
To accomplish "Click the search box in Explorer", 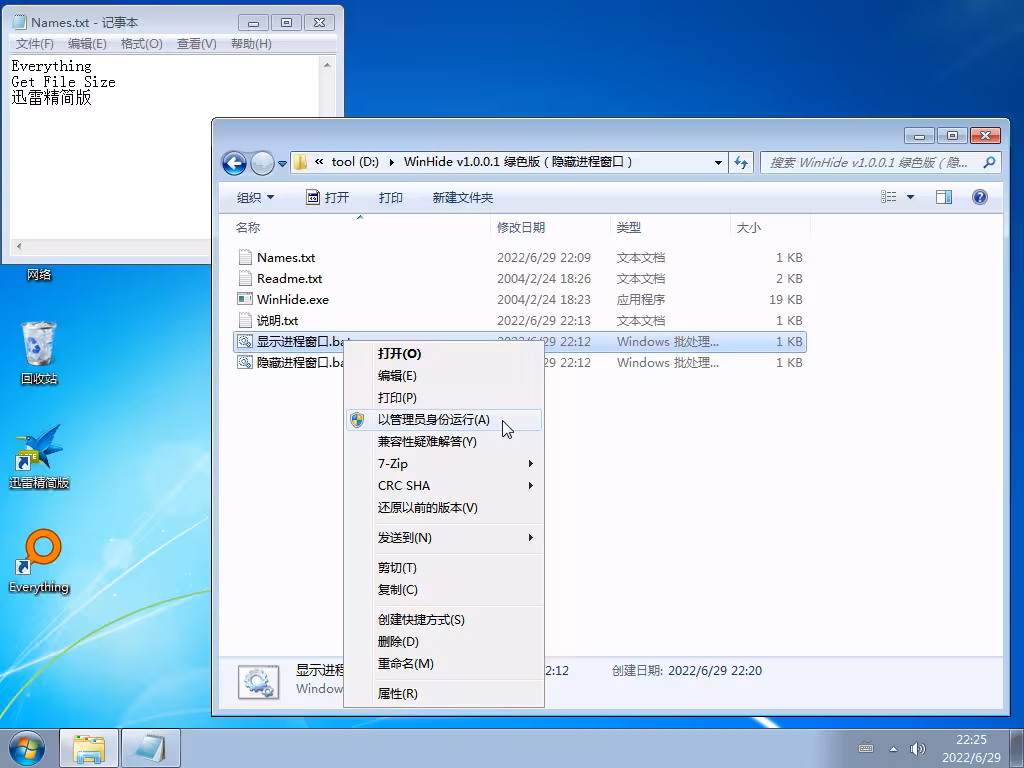I will 880,163.
